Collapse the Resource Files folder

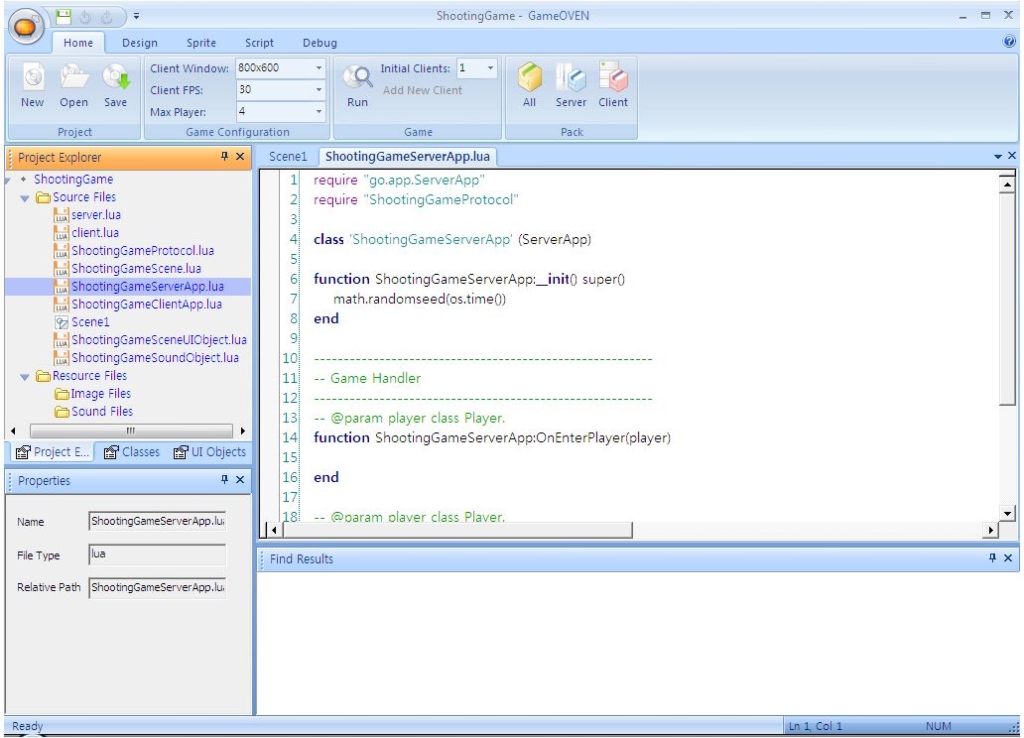(x=24, y=376)
